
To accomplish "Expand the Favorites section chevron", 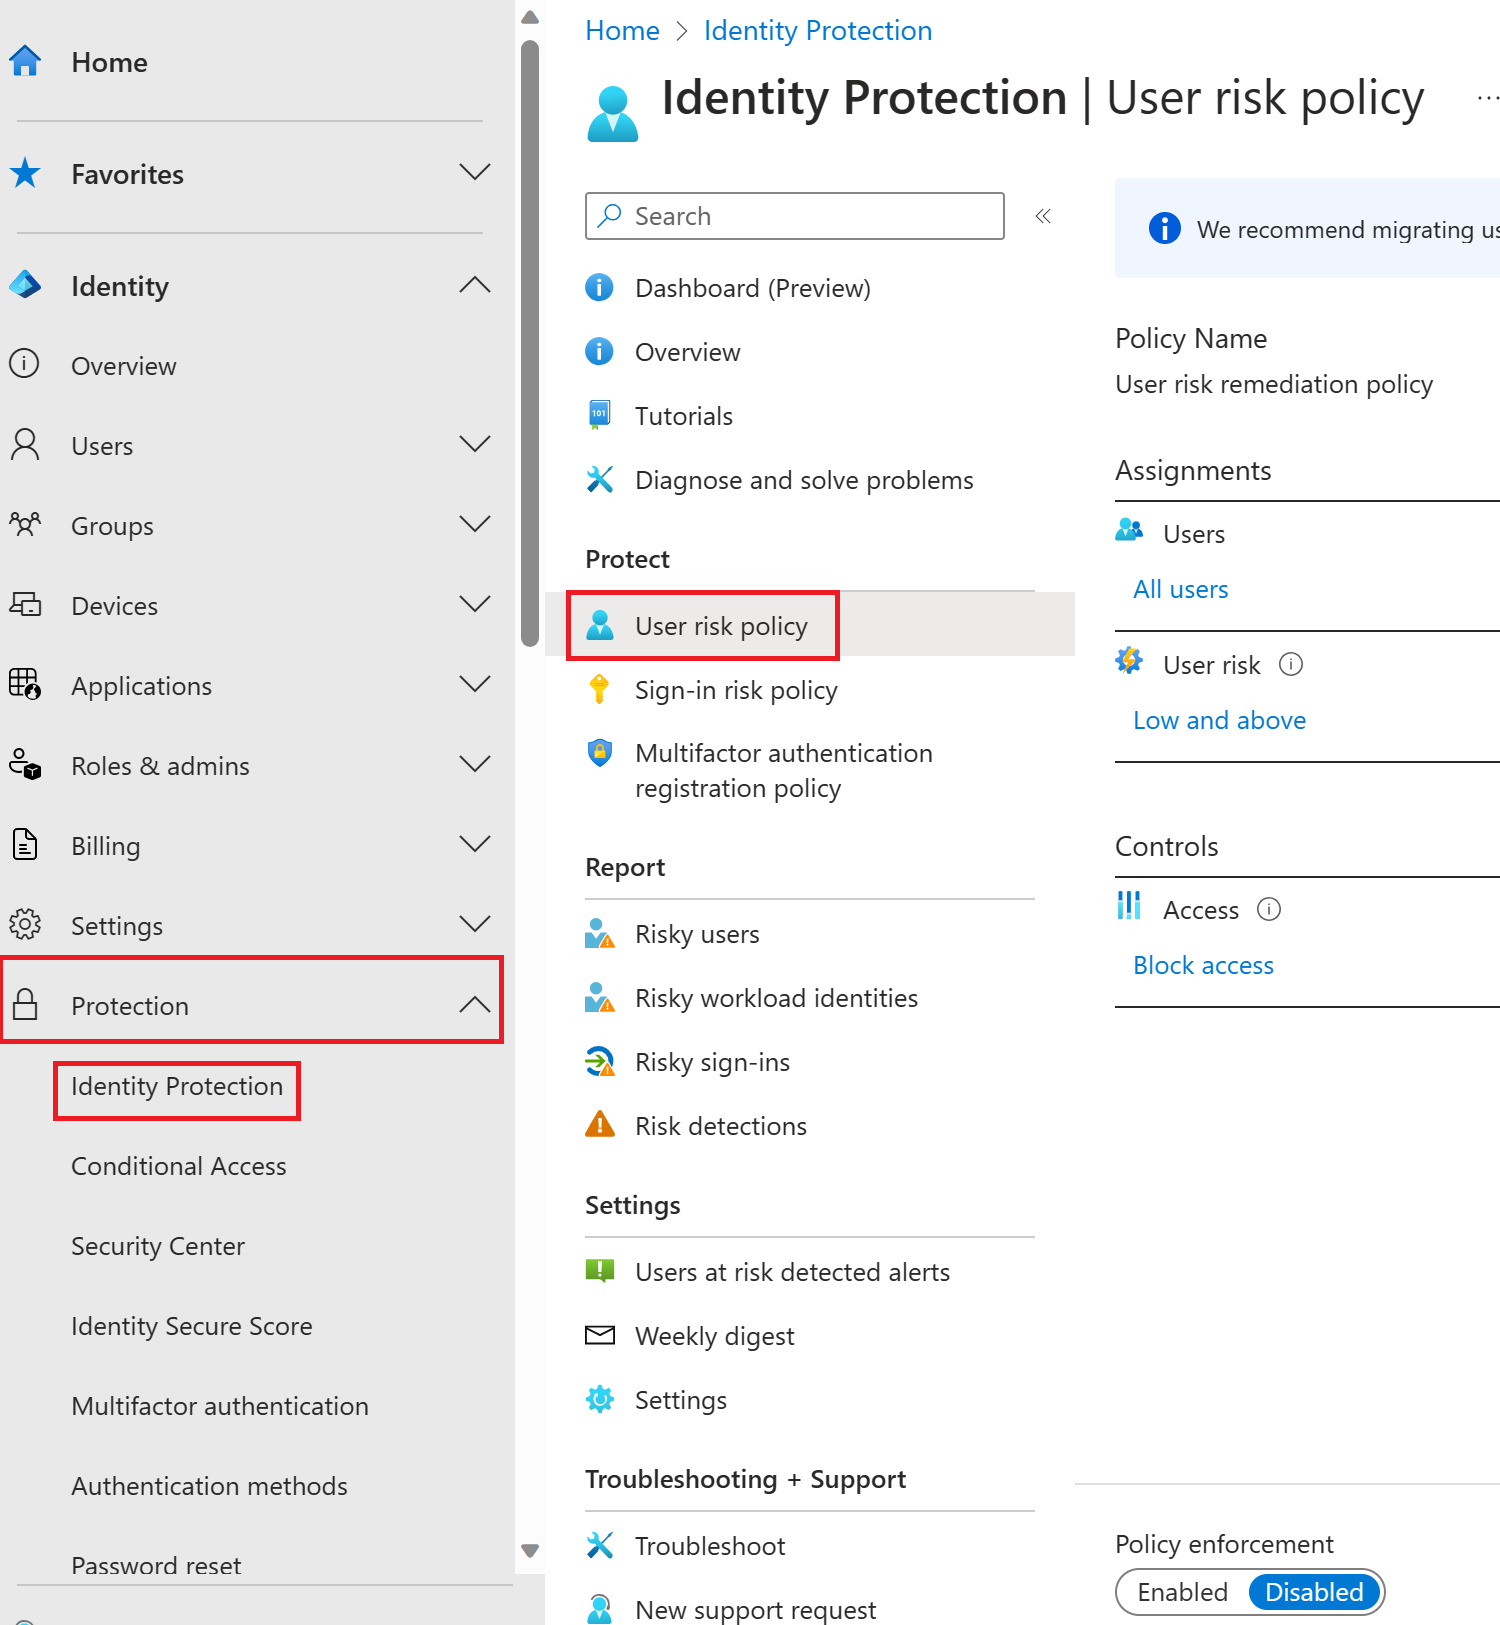I will [474, 172].
